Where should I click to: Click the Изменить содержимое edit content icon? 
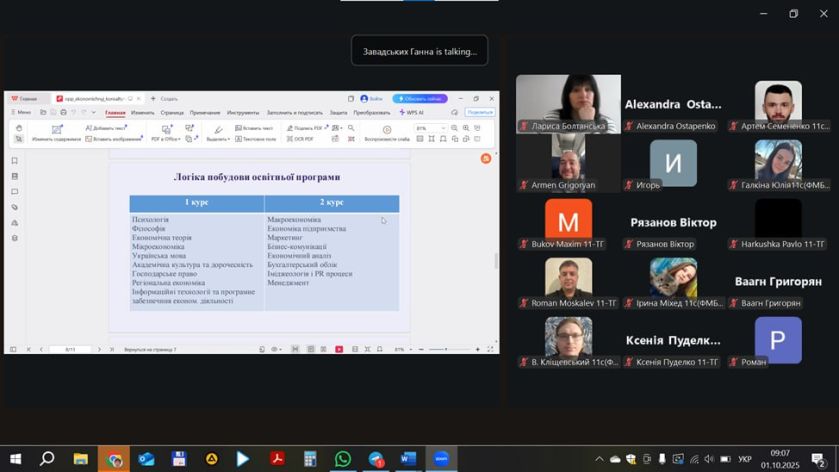pos(56,130)
